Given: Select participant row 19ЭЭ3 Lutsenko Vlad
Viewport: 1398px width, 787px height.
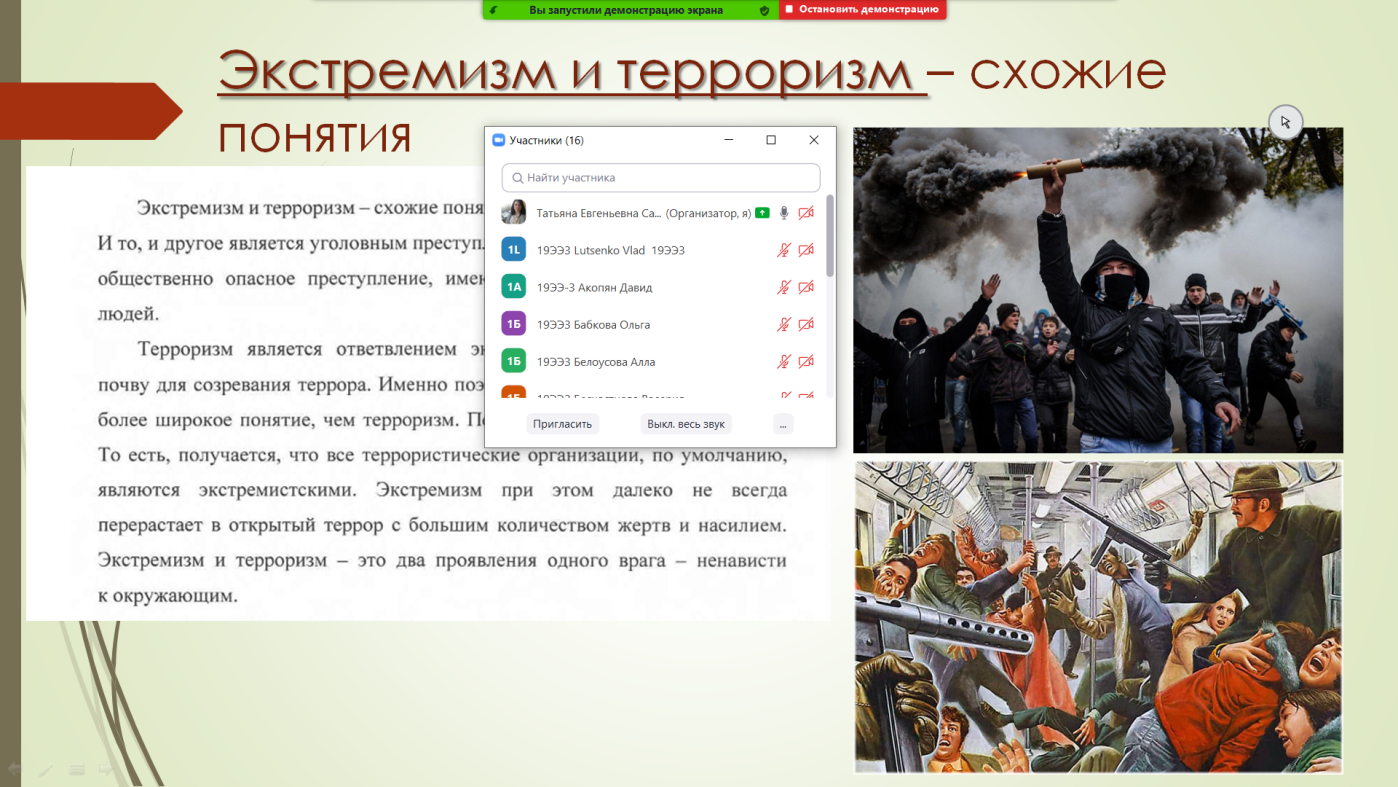Looking at the screenshot, I should [657, 250].
